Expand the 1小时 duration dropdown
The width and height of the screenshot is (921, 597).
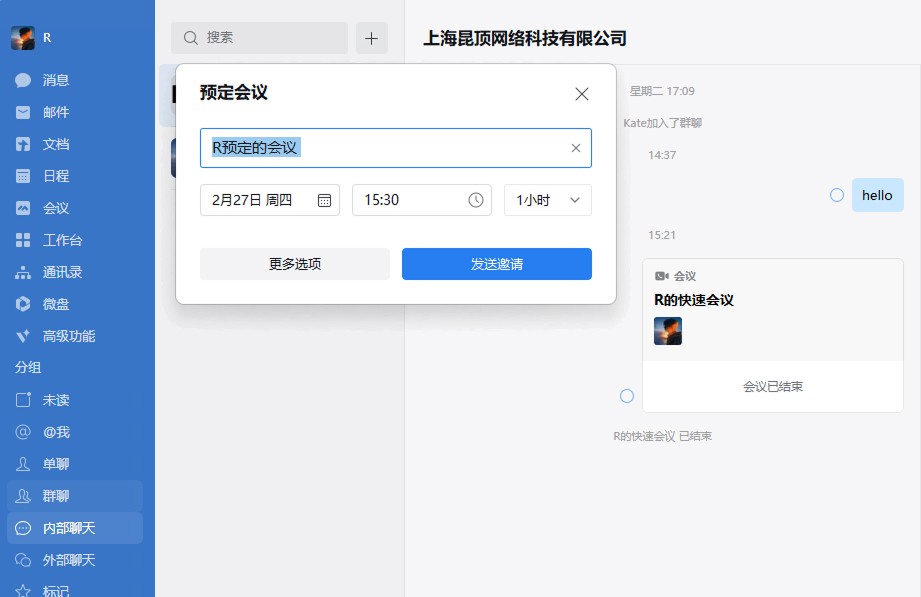click(547, 200)
